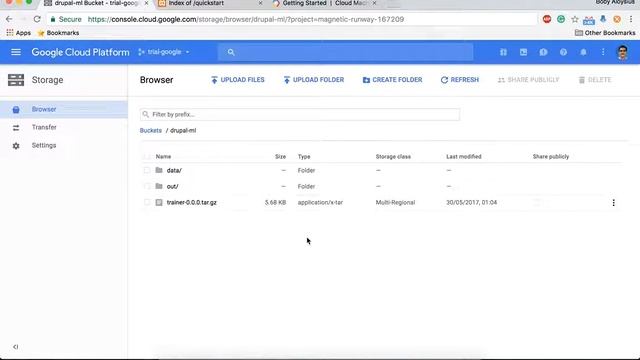Open the trial-google project dropdown
This screenshot has height=360, width=640.
[x=164, y=52]
